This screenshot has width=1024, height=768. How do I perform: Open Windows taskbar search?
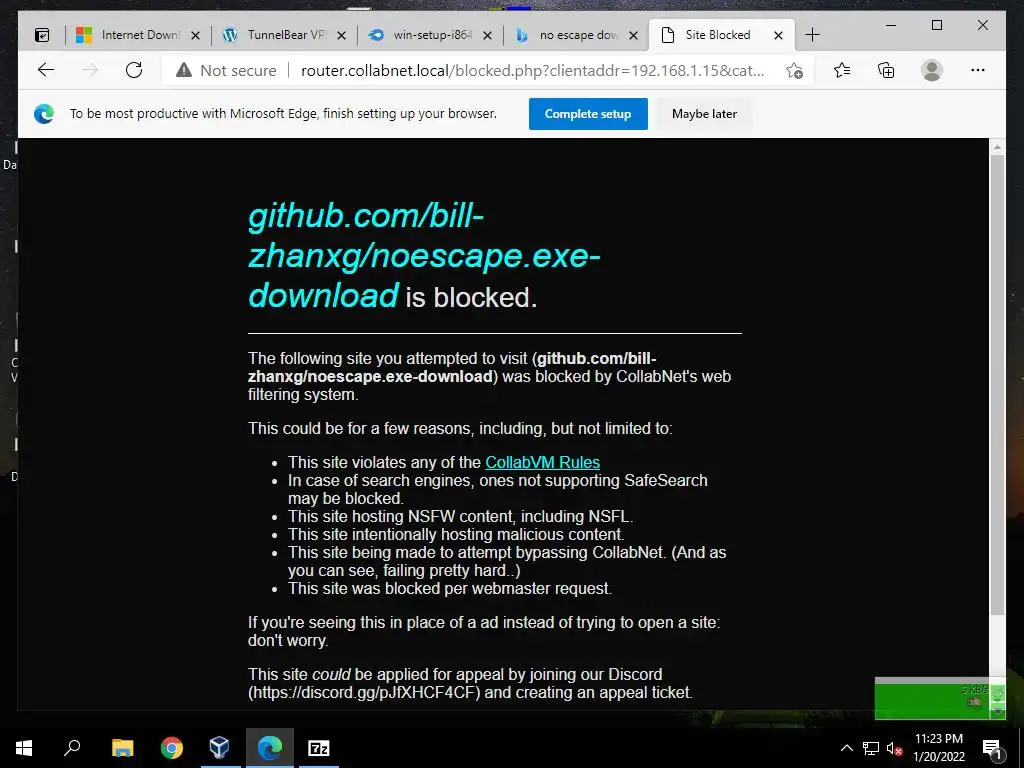[x=72, y=748]
